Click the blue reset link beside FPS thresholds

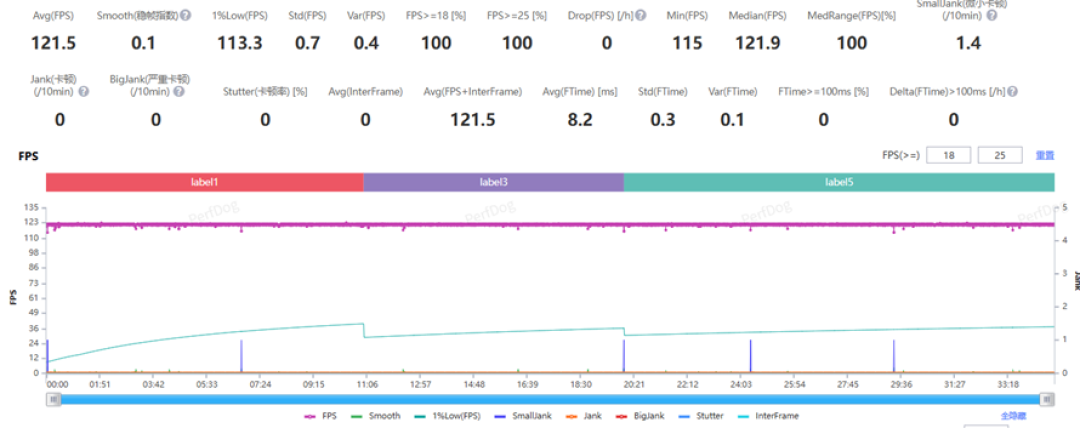coord(1044,155)
